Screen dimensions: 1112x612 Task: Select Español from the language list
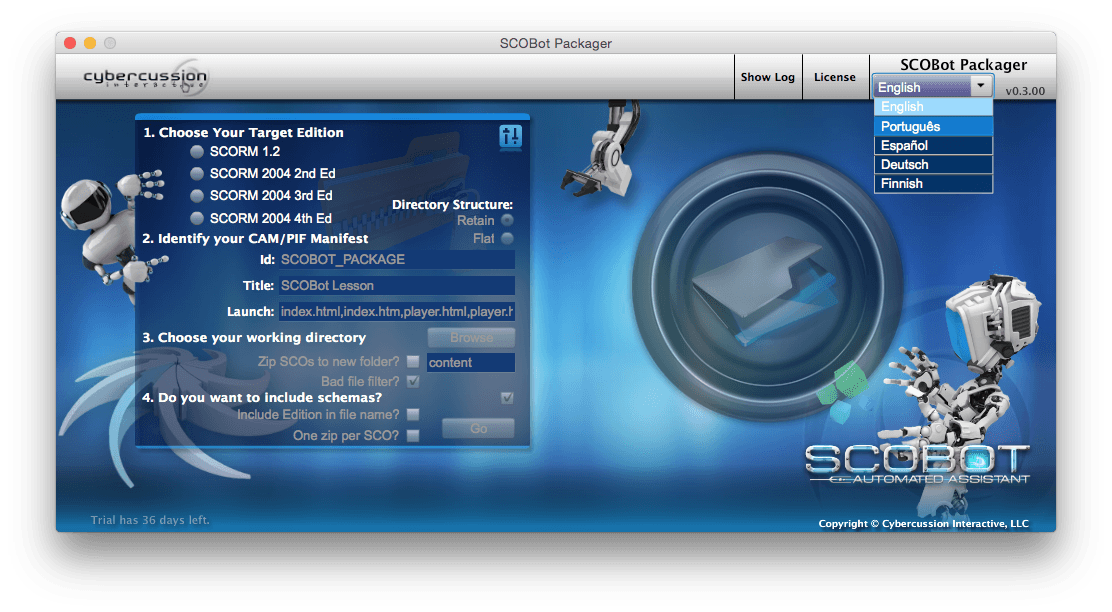coord(932,145)
